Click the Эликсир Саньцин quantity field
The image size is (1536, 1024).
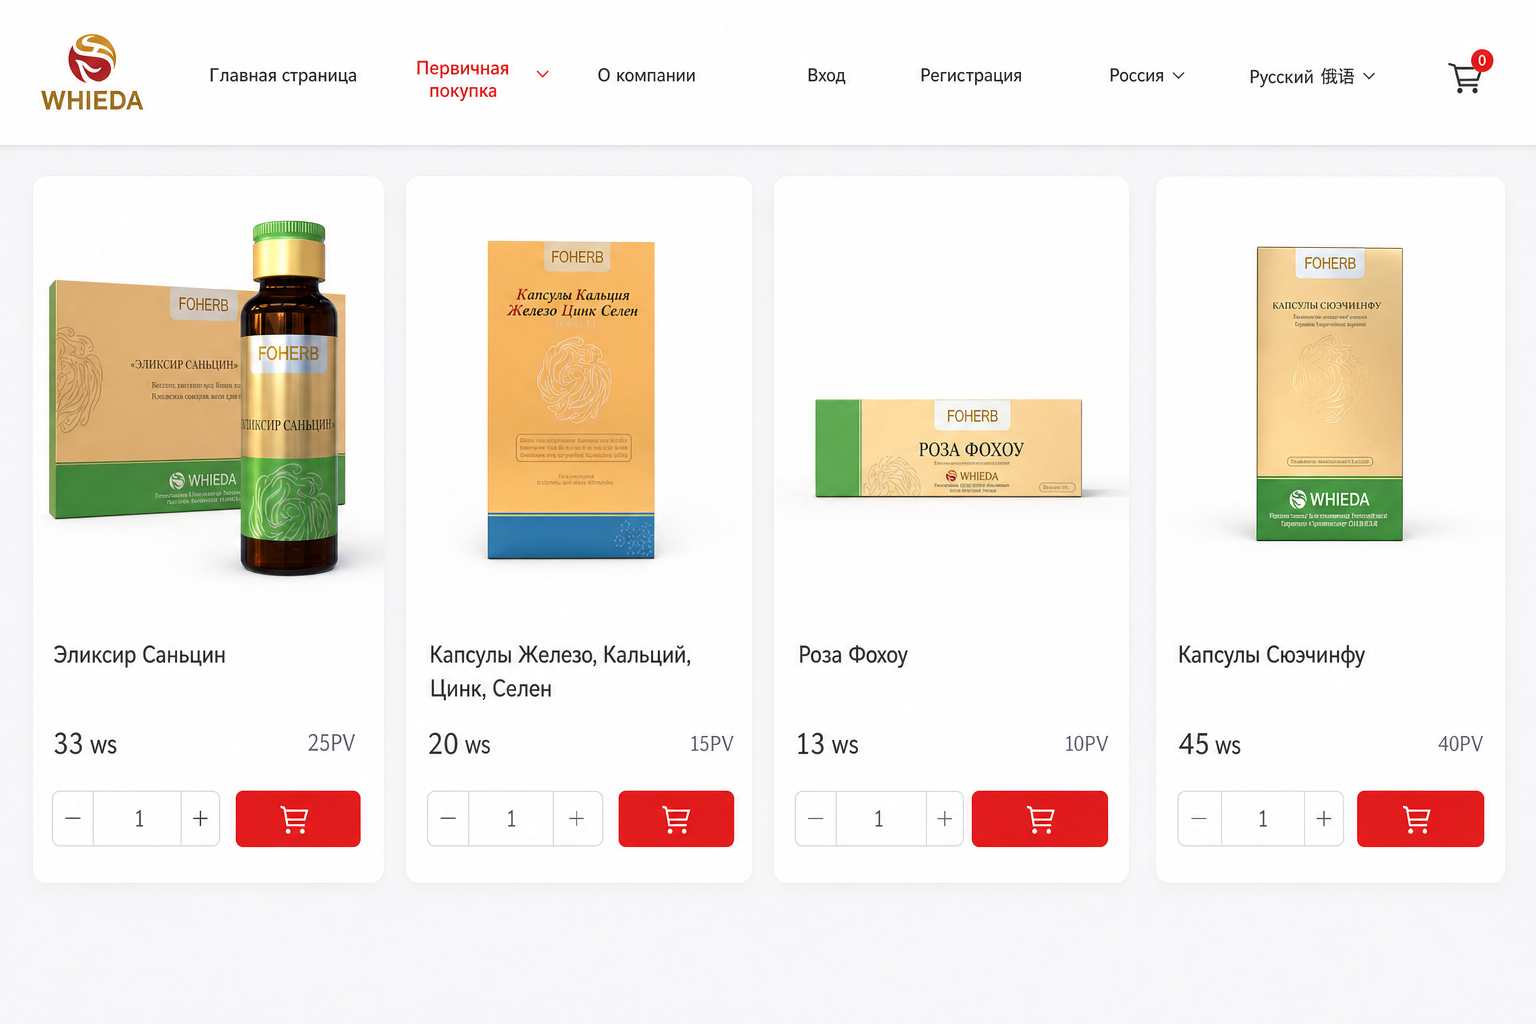[x=137, y=819]
